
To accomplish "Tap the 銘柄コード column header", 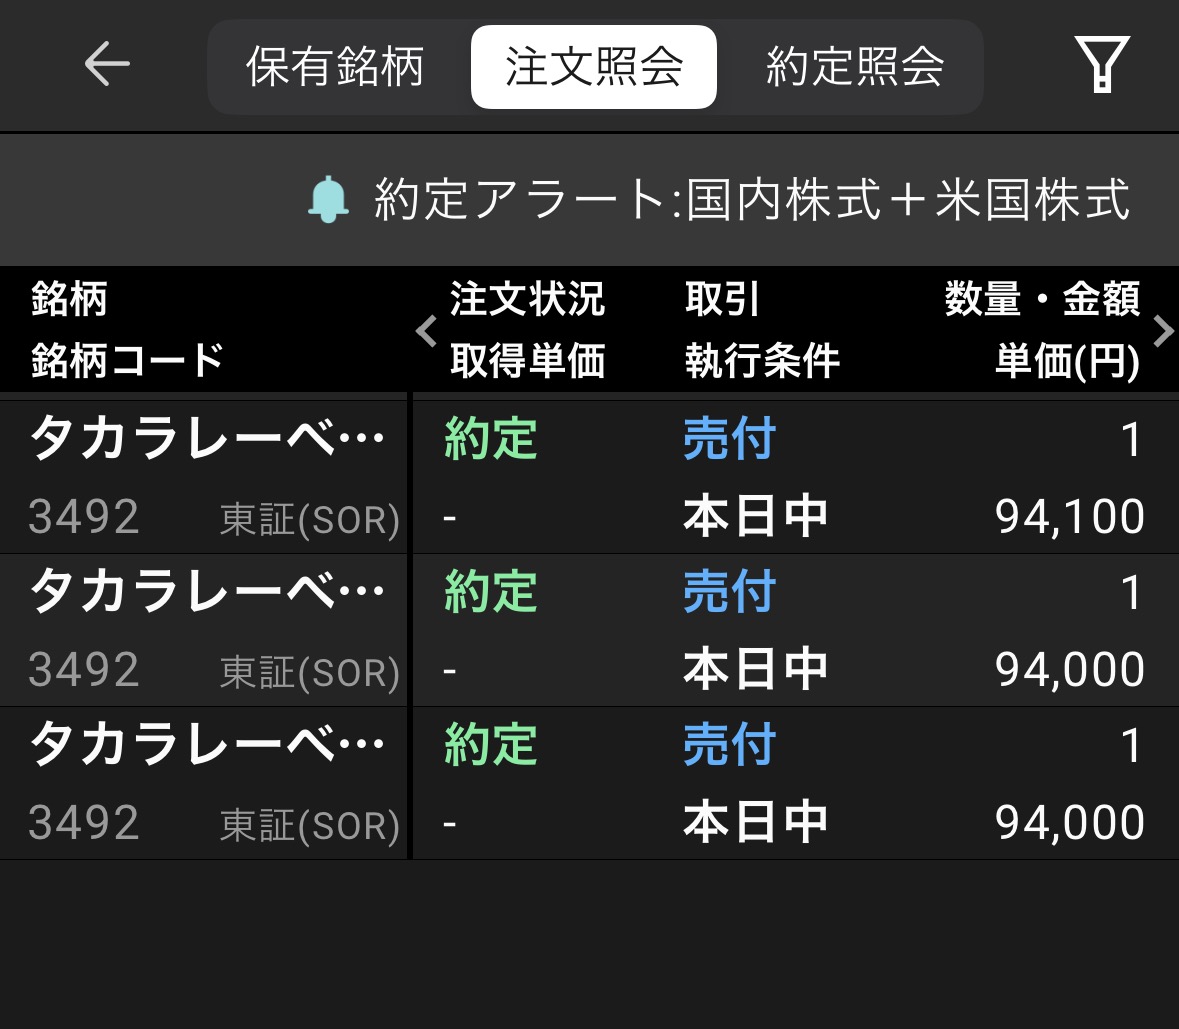I will pos(127,360).
